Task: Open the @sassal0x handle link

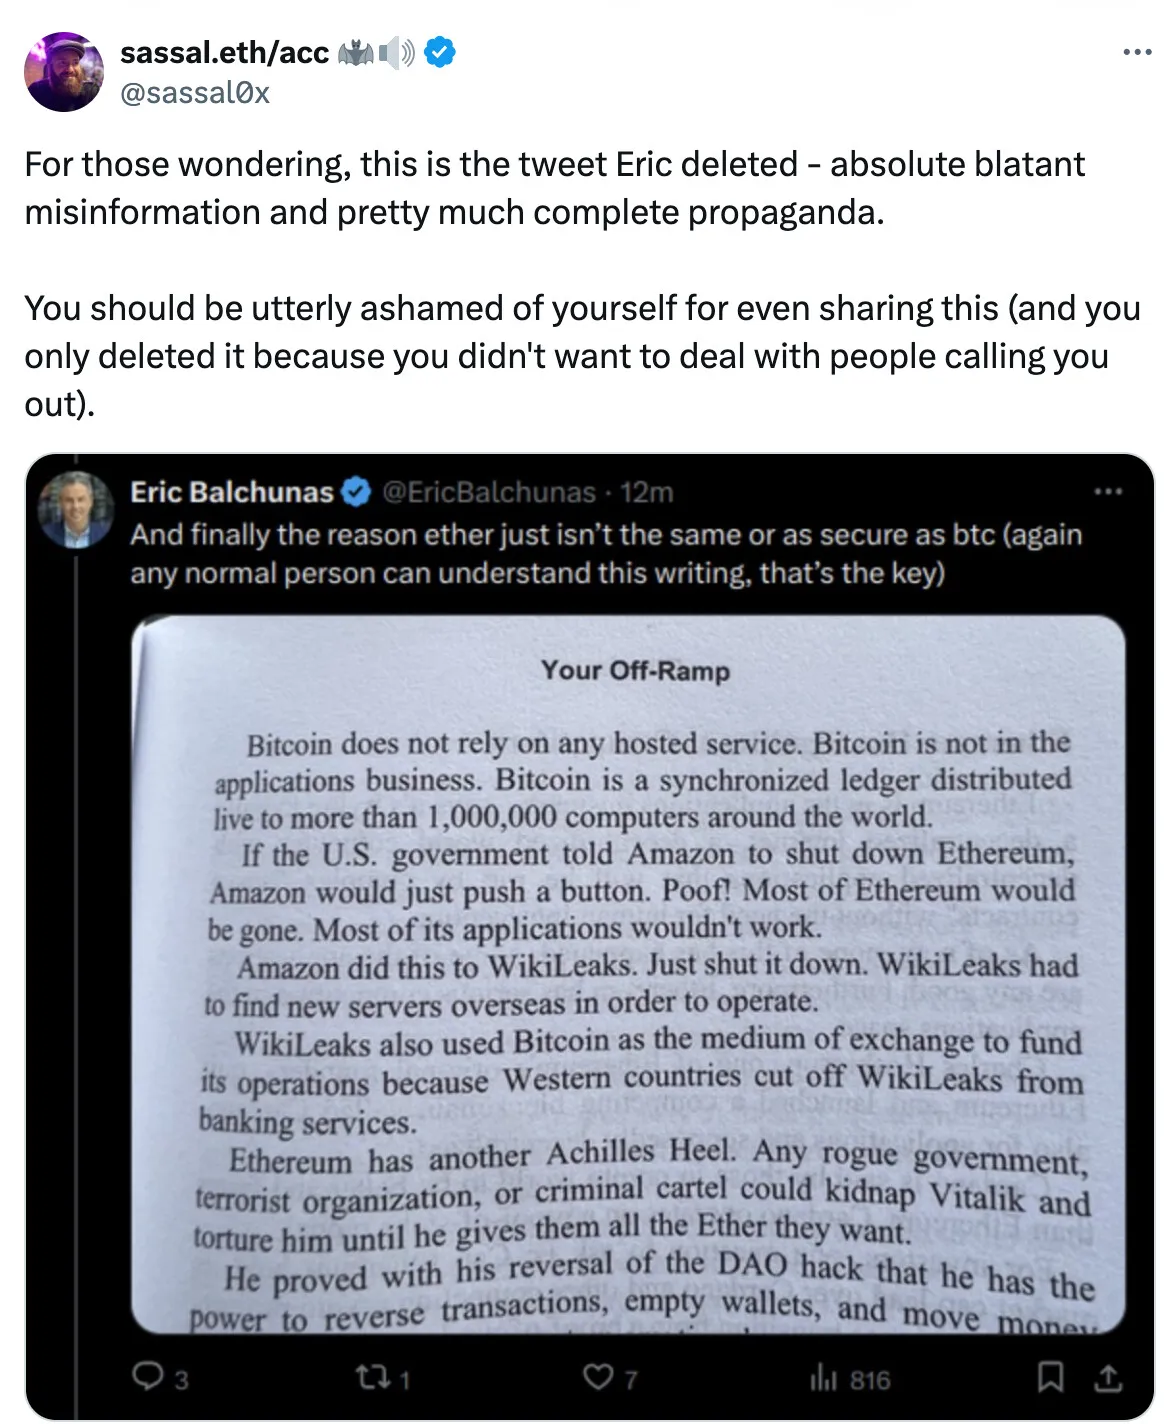Action: click(x=195, y=93)
